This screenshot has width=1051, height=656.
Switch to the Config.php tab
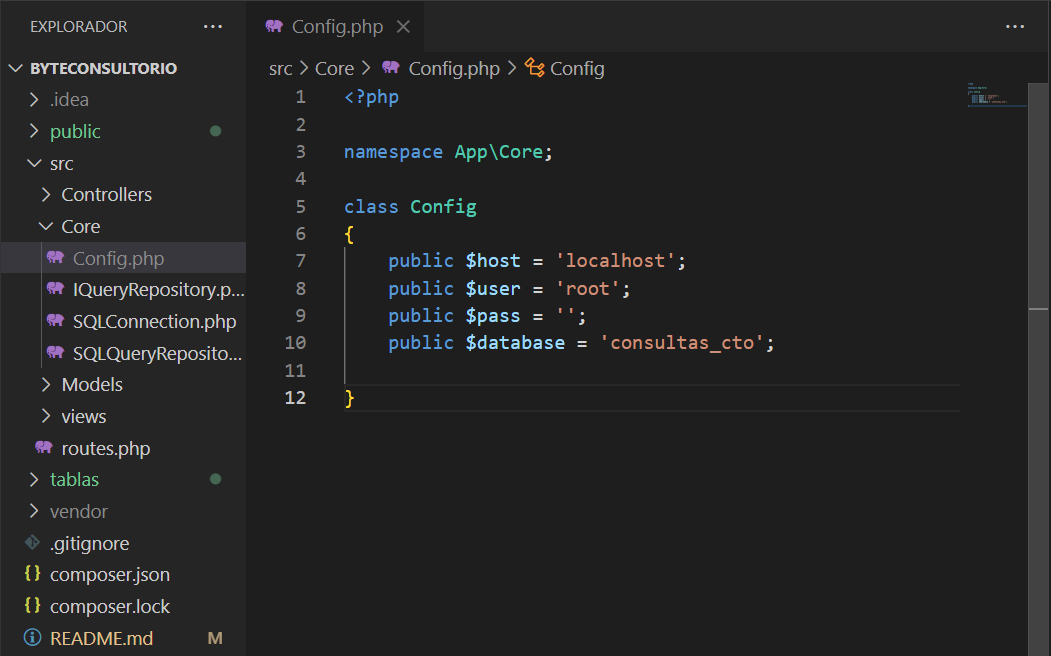pos(336,27)
